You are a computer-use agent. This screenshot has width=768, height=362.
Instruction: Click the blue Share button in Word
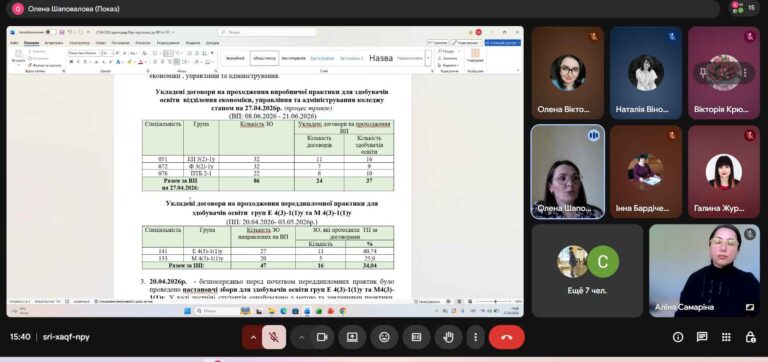point(503,43)
